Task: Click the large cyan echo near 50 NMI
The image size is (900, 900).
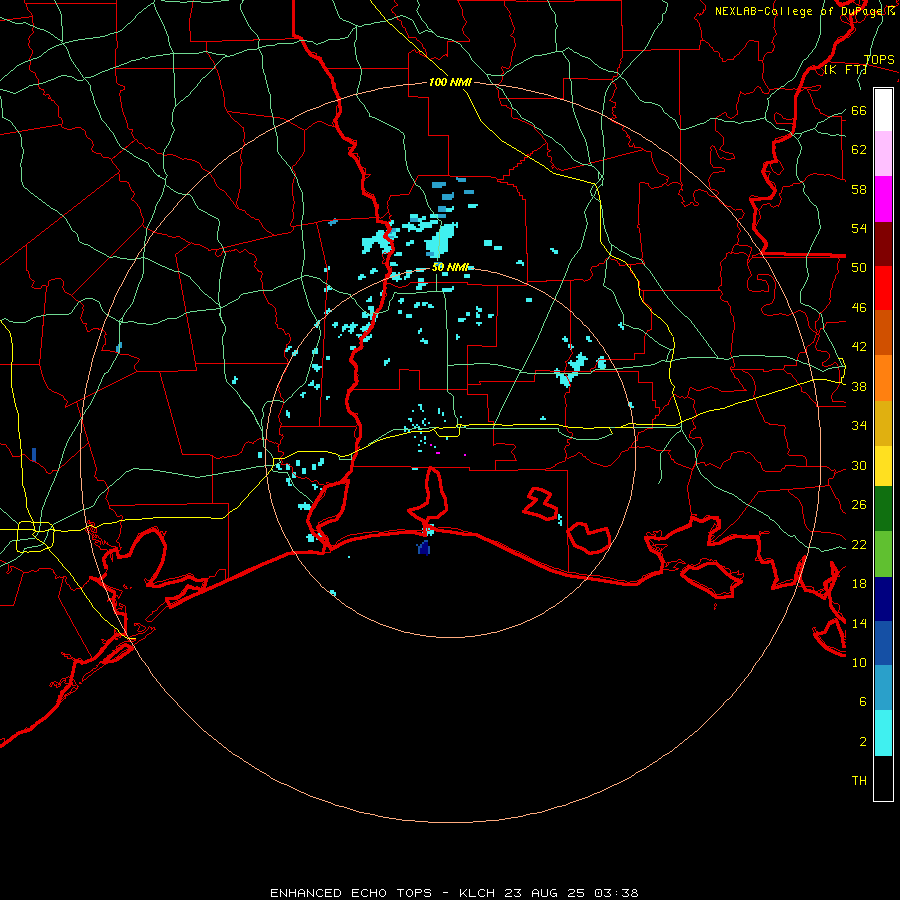Action: click(441, 240)
